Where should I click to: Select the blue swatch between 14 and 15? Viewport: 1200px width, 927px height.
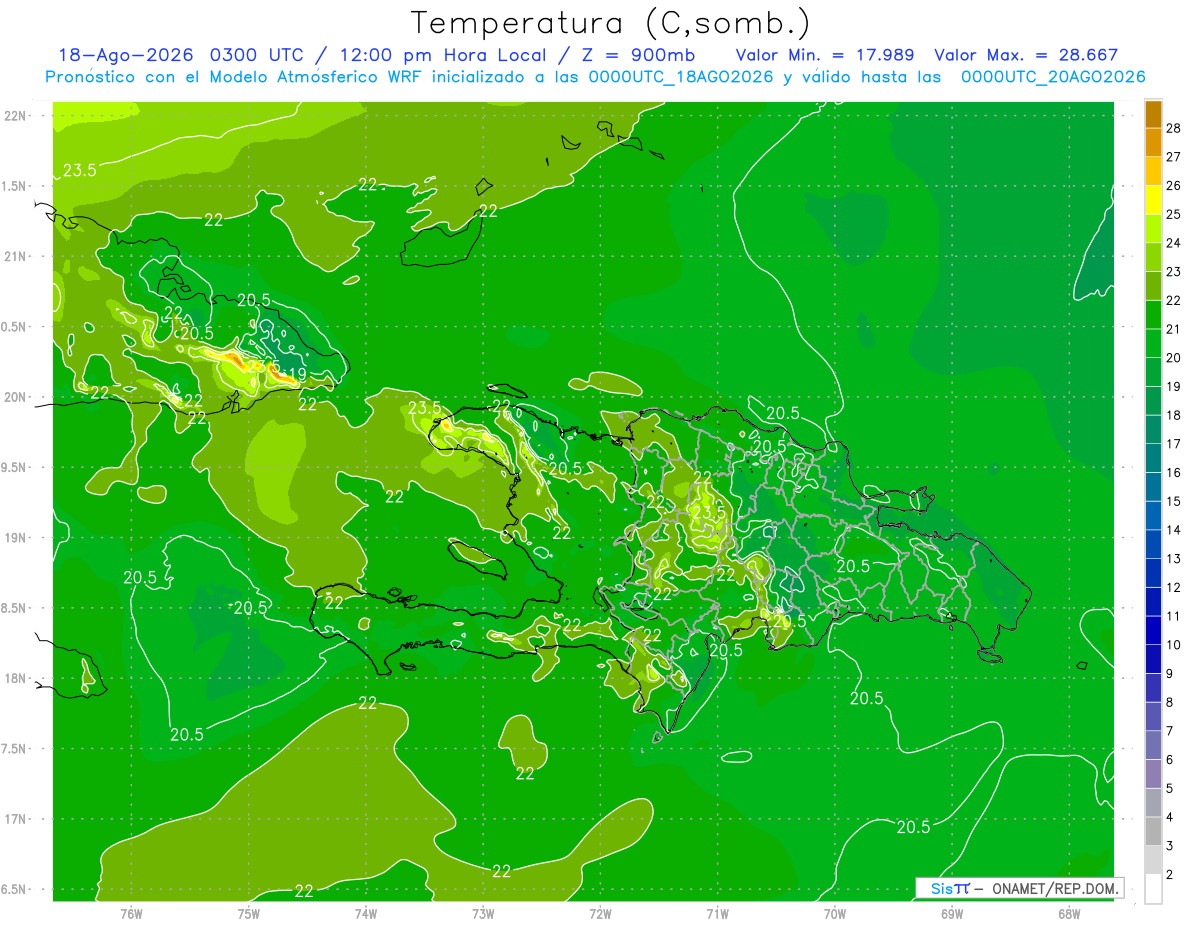1153,516
